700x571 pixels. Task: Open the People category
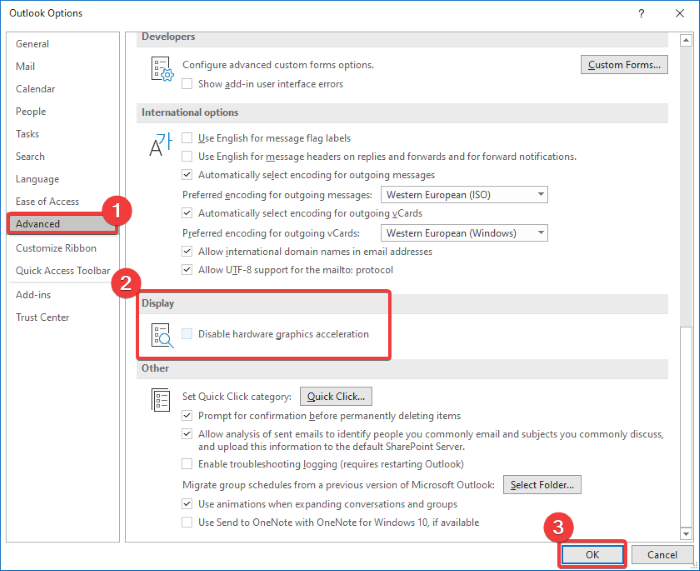coord(63,111)
